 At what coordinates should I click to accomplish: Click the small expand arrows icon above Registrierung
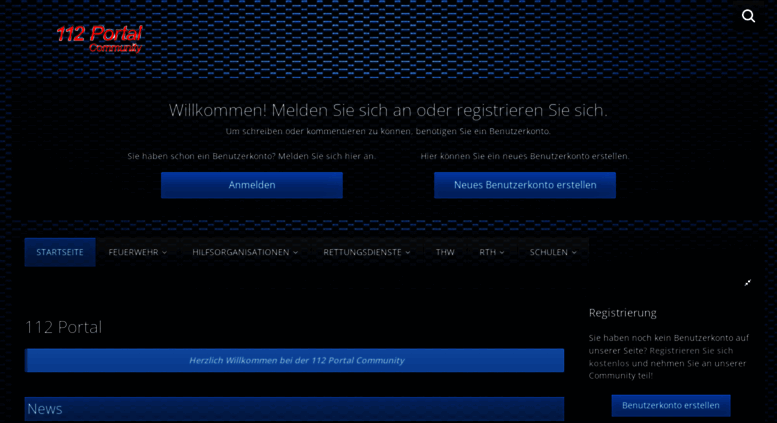(748, 283)
